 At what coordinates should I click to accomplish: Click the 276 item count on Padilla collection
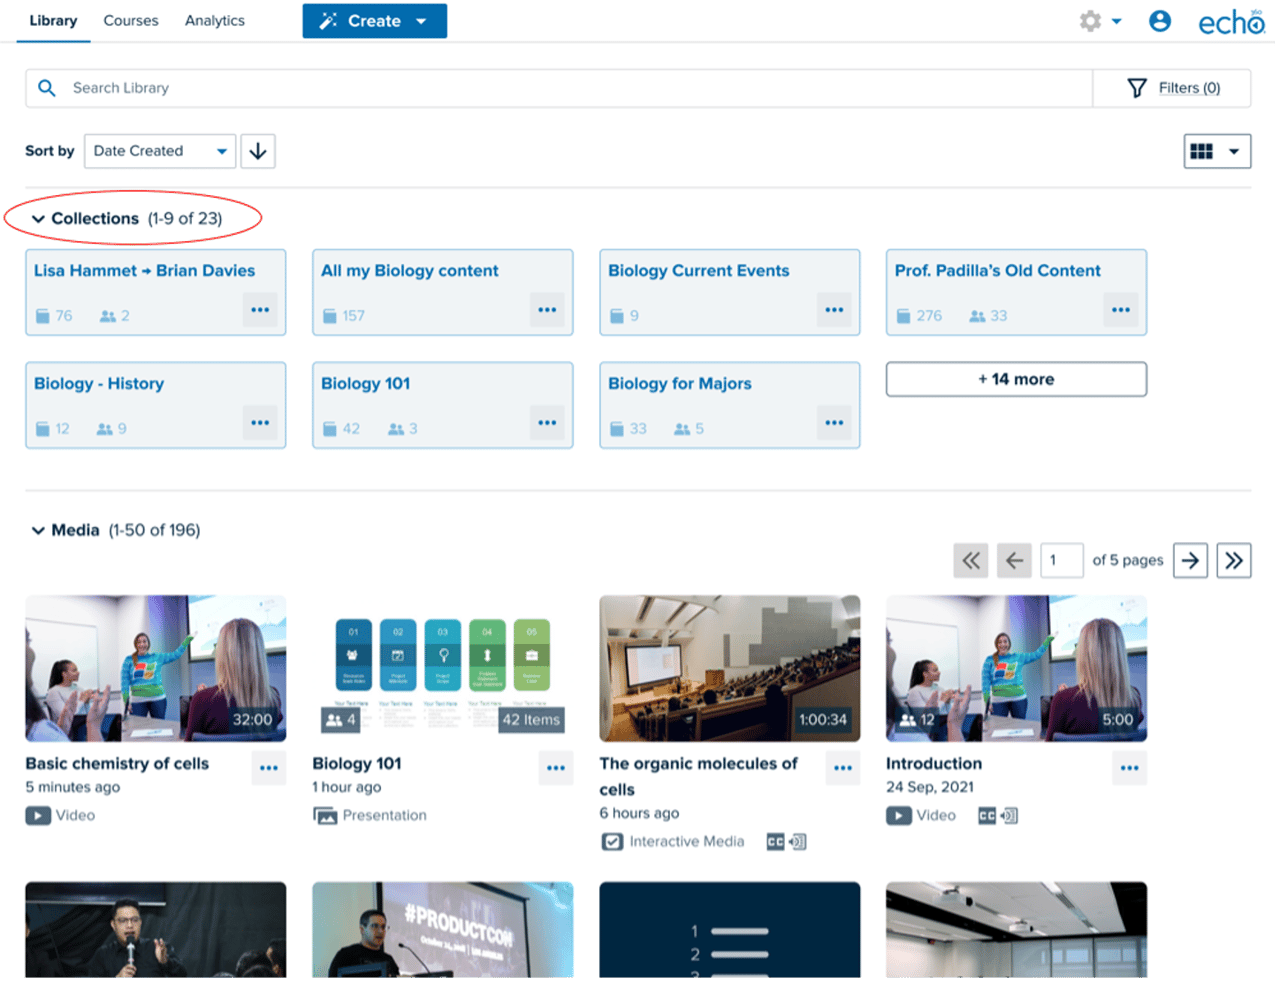pyautogui.click(x=920, y=316)
